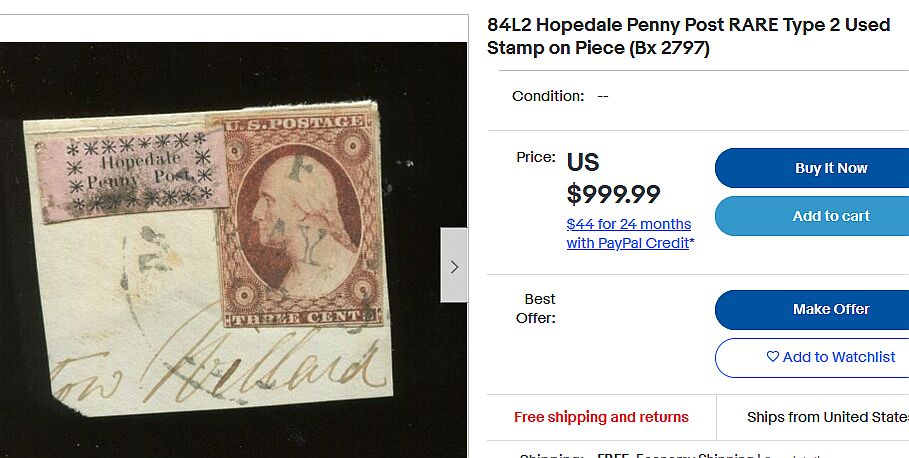Click the Washington portrait oval on the stamp
The width and height of the screenshot is (909, 458).
tap(299, 221)
